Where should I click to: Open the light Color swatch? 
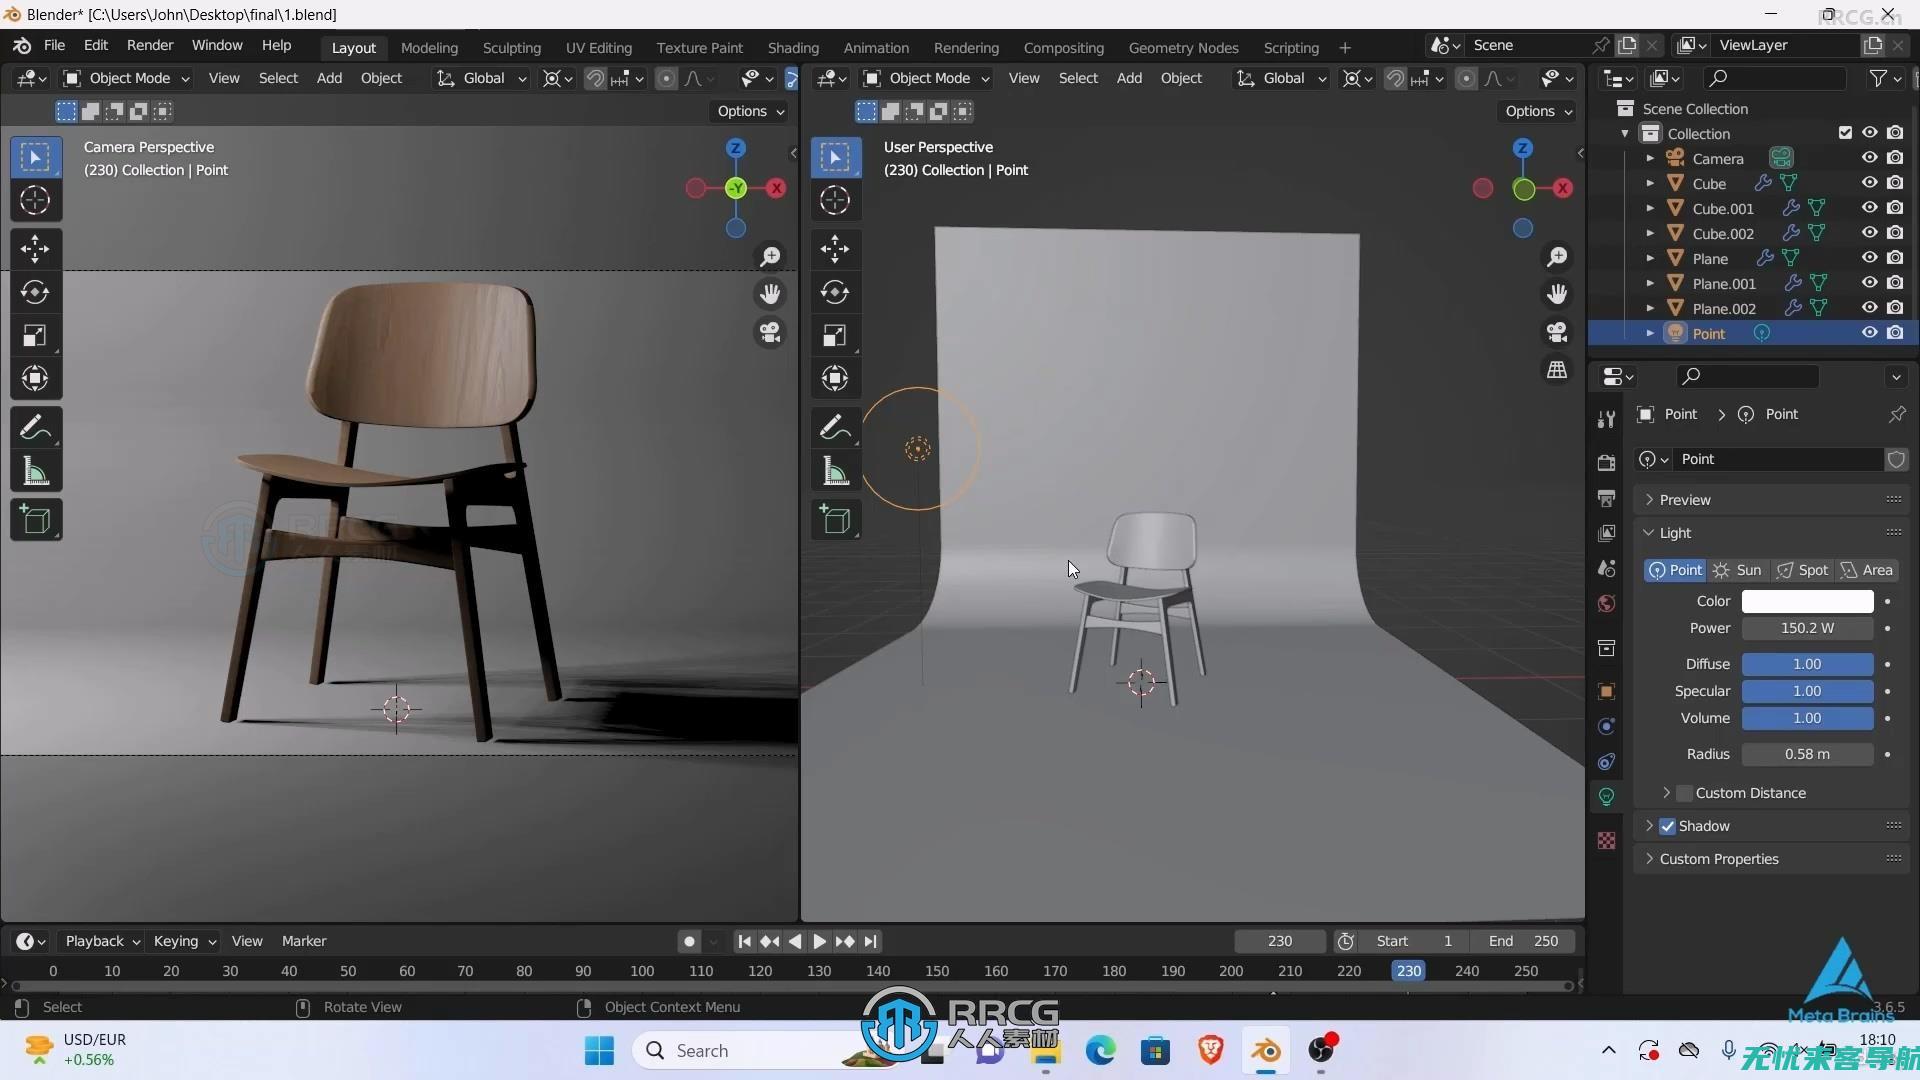pyautogui.click(x=1807, y=601)
